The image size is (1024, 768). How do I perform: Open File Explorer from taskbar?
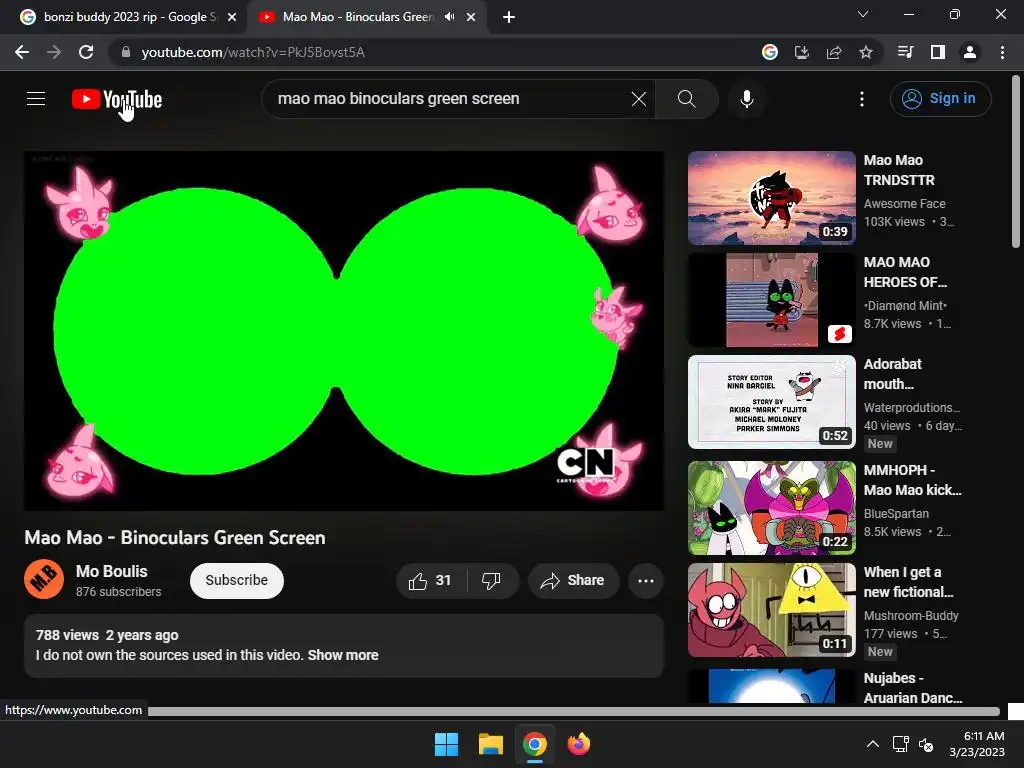coord(490,744)
